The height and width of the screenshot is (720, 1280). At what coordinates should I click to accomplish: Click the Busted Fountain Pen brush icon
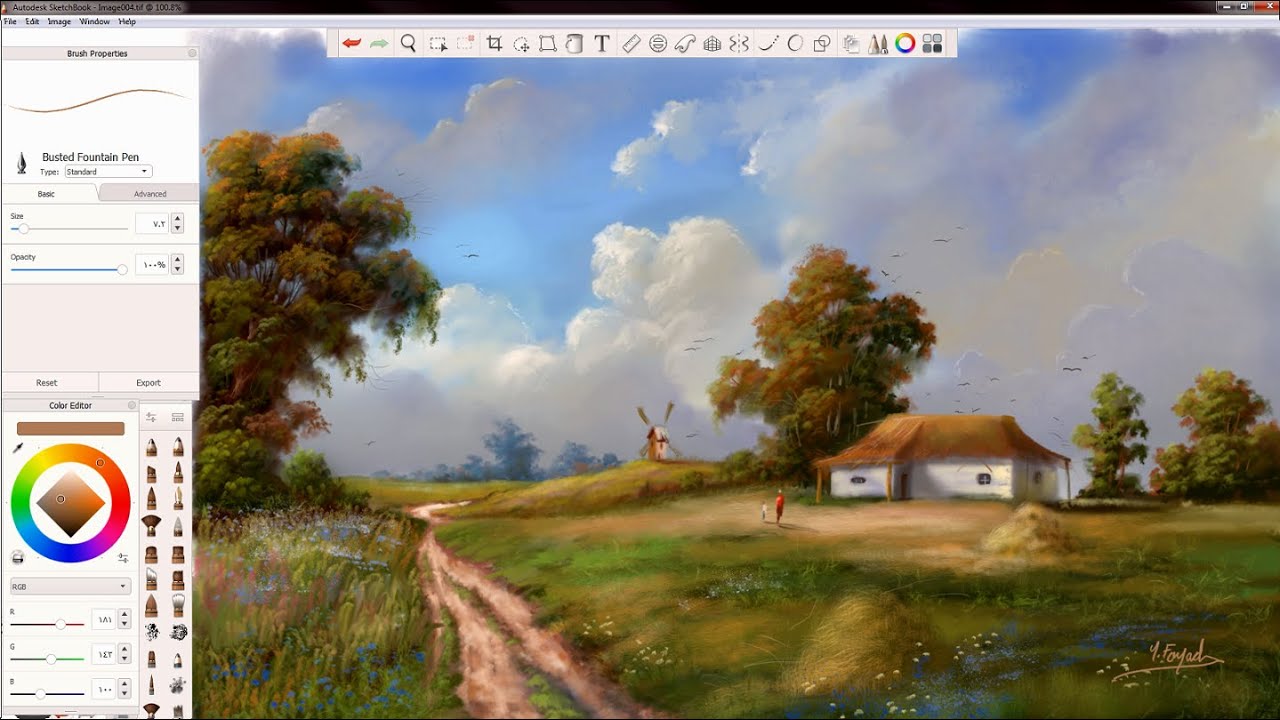(x=21, y=163)
